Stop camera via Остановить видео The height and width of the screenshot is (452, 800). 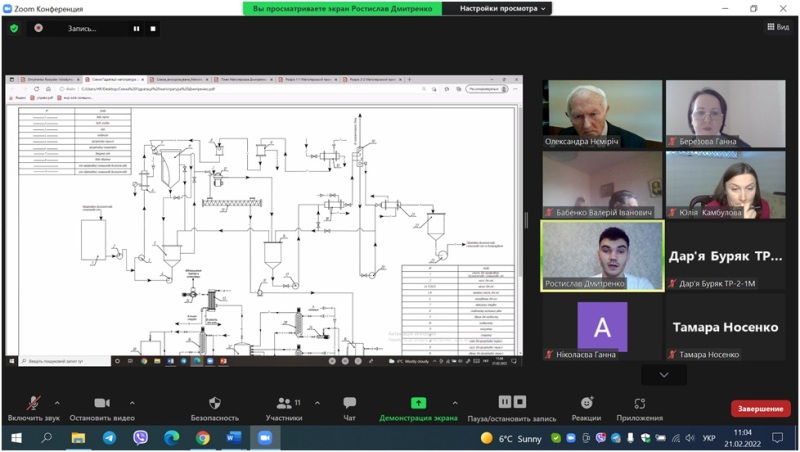[x=102, y=403]
